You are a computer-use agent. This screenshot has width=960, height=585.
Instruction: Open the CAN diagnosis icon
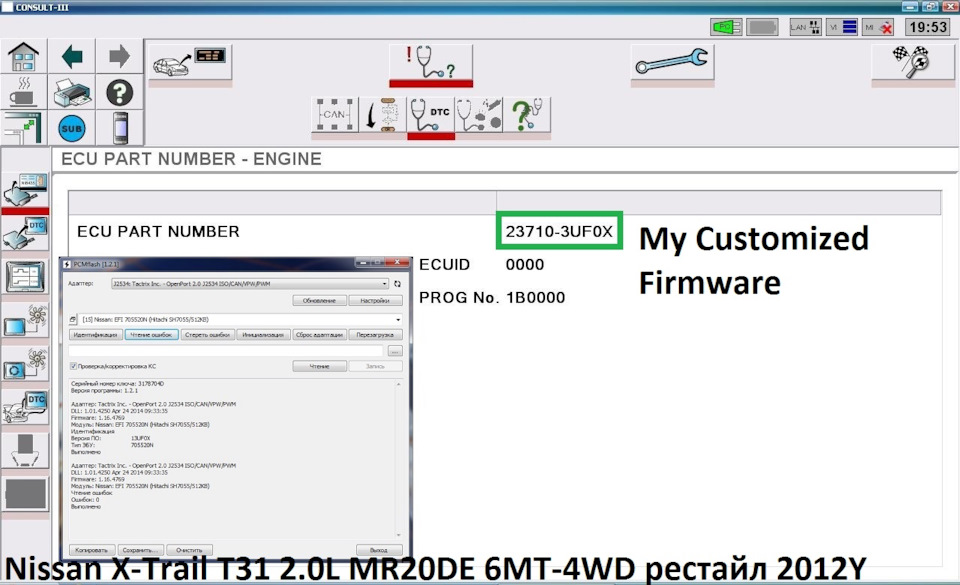(x=335, y=114)
